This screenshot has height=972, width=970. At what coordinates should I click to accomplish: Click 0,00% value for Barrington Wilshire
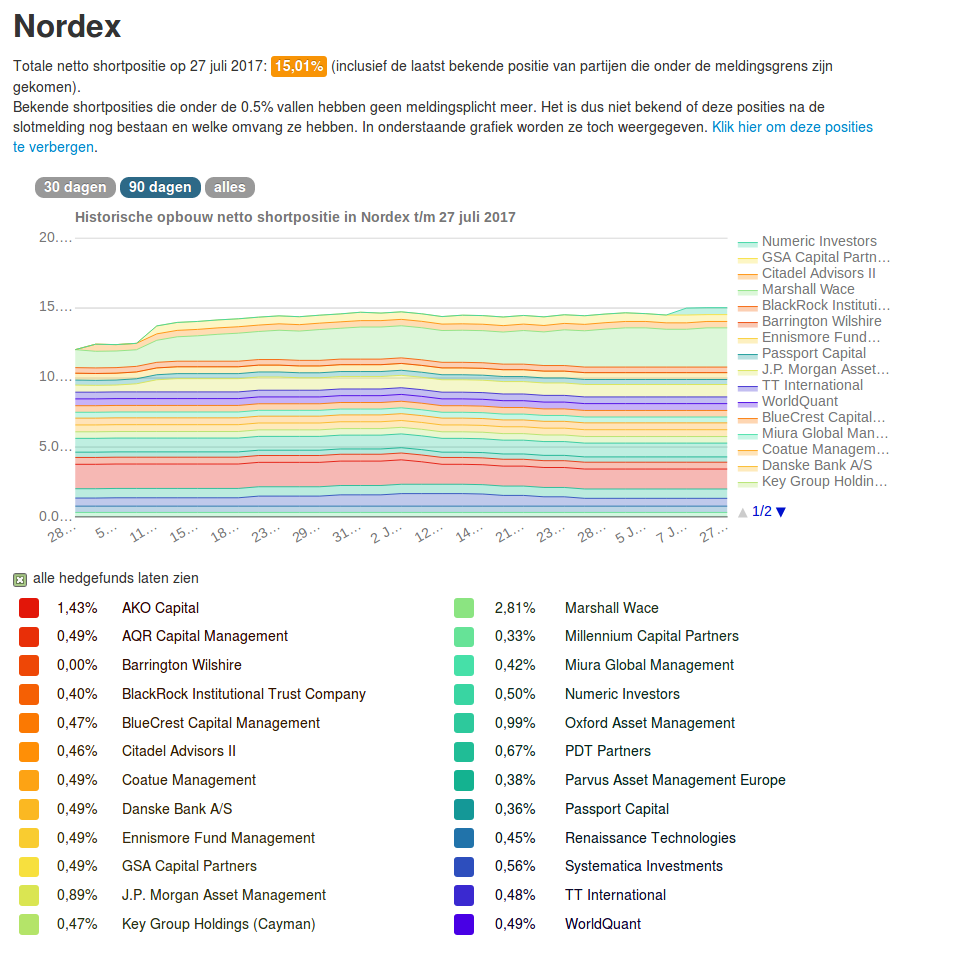77,665
